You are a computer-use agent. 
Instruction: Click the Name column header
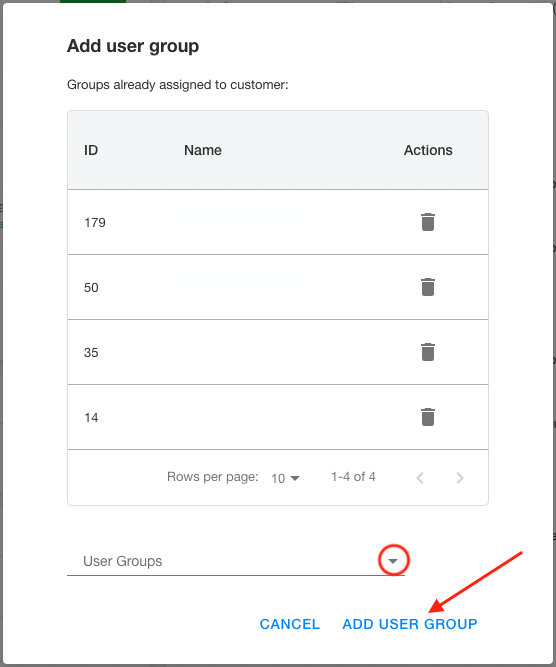[202, 150]
